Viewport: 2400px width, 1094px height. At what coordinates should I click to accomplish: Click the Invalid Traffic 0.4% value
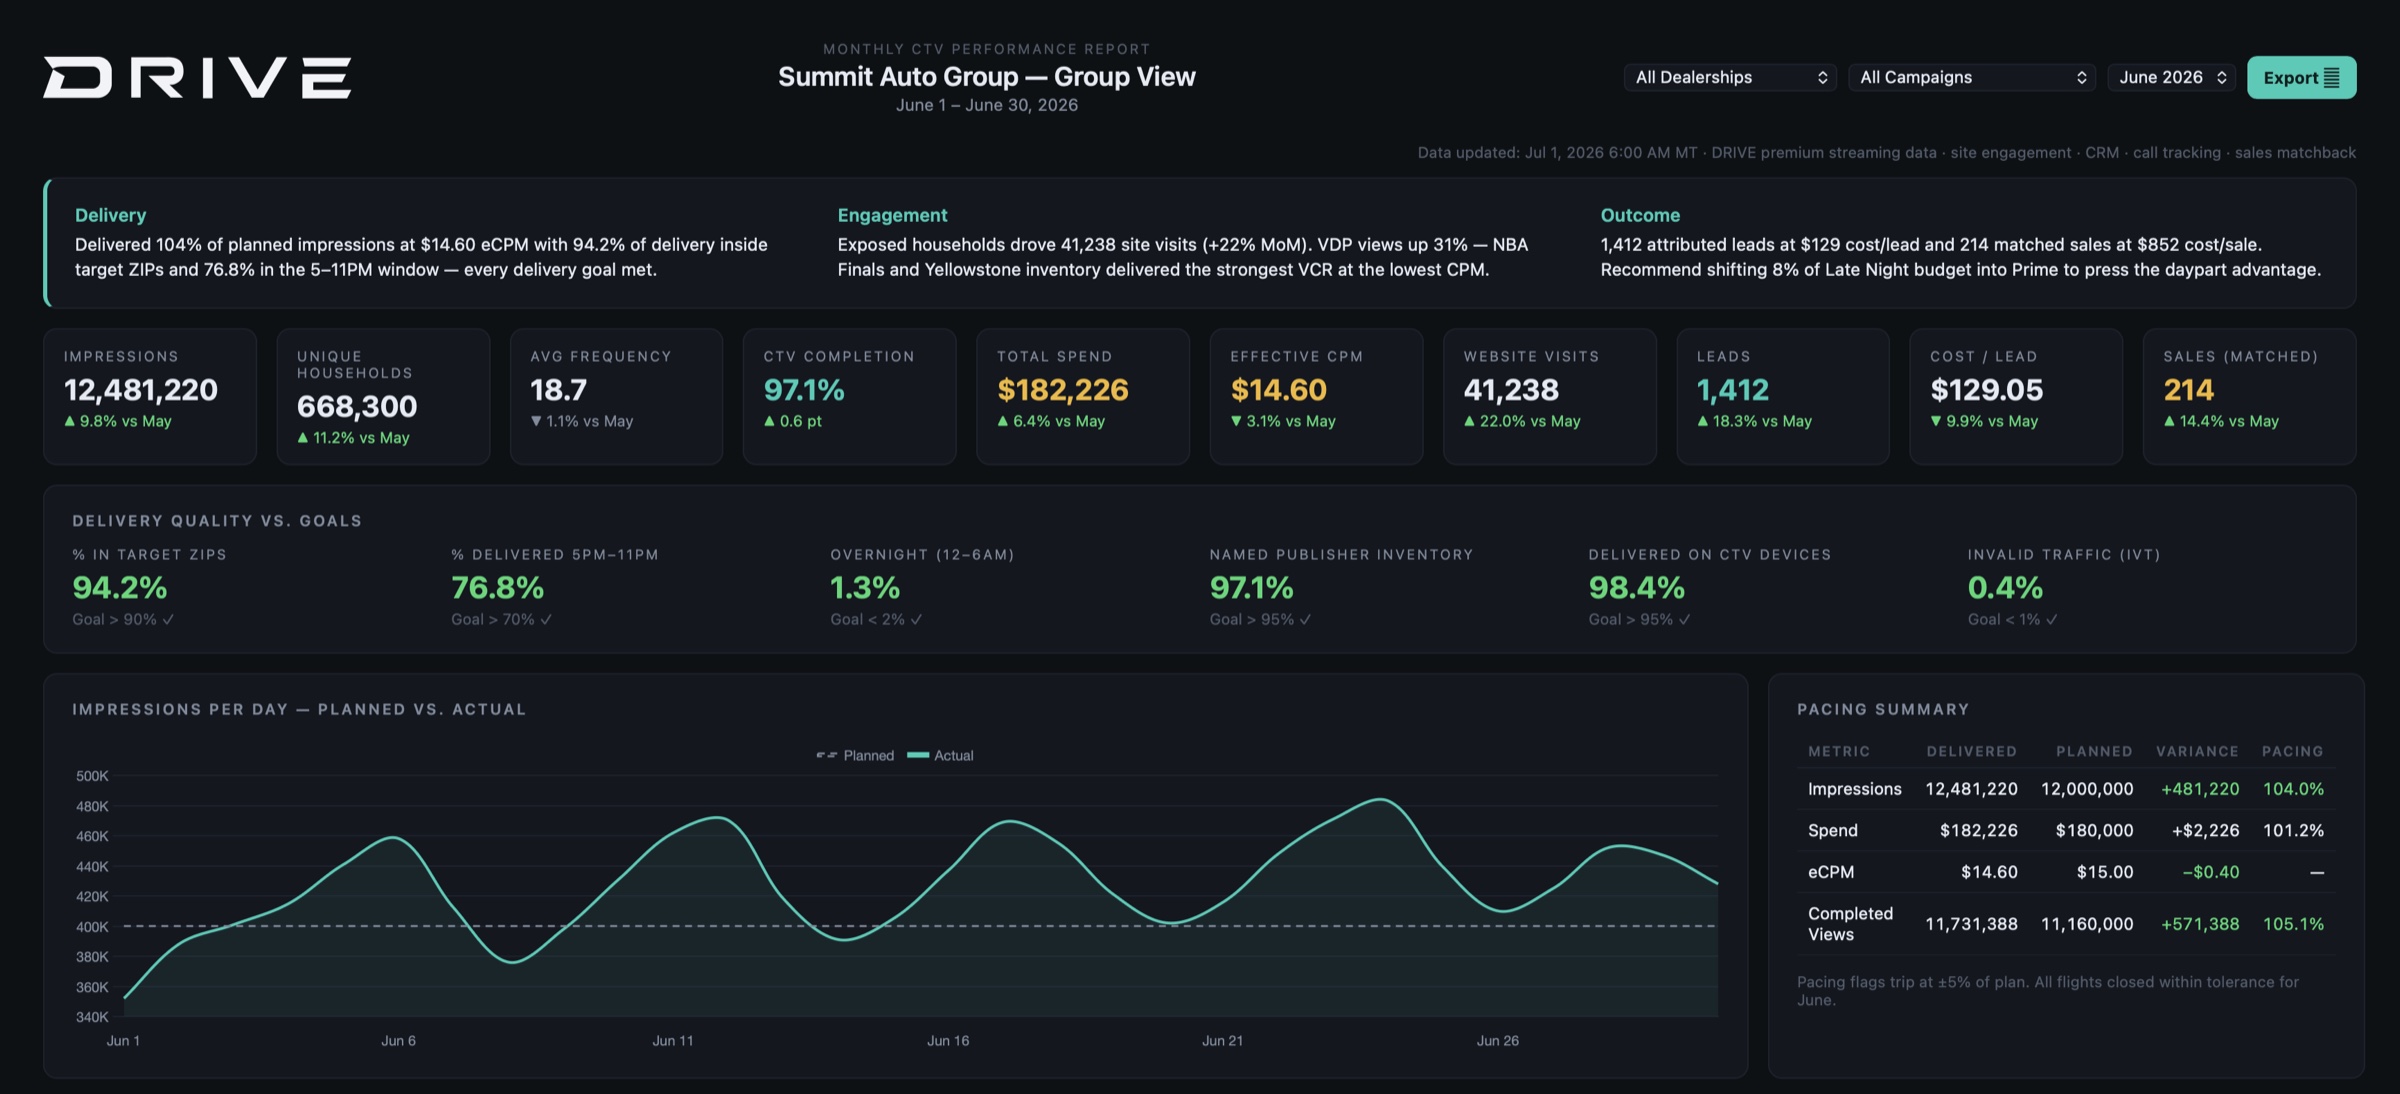coord(2005,587)
